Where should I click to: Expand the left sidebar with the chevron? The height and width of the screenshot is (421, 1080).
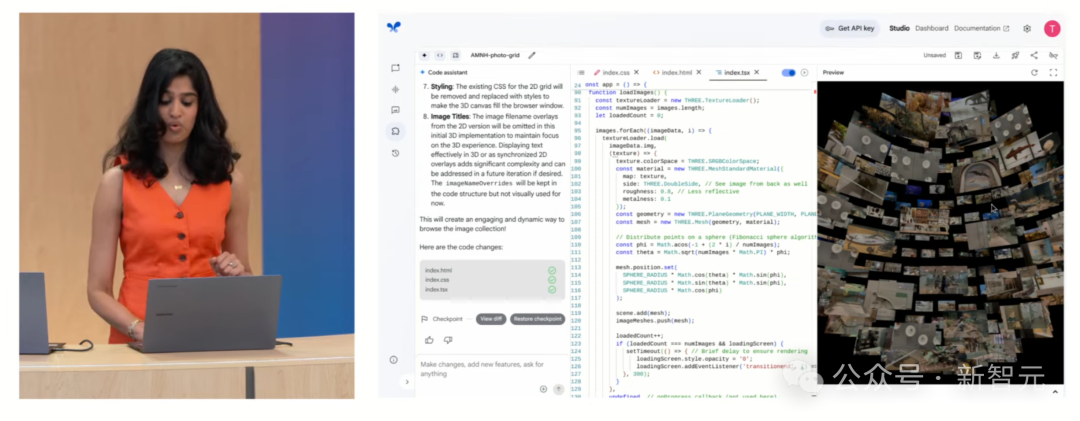click(406, 382)
